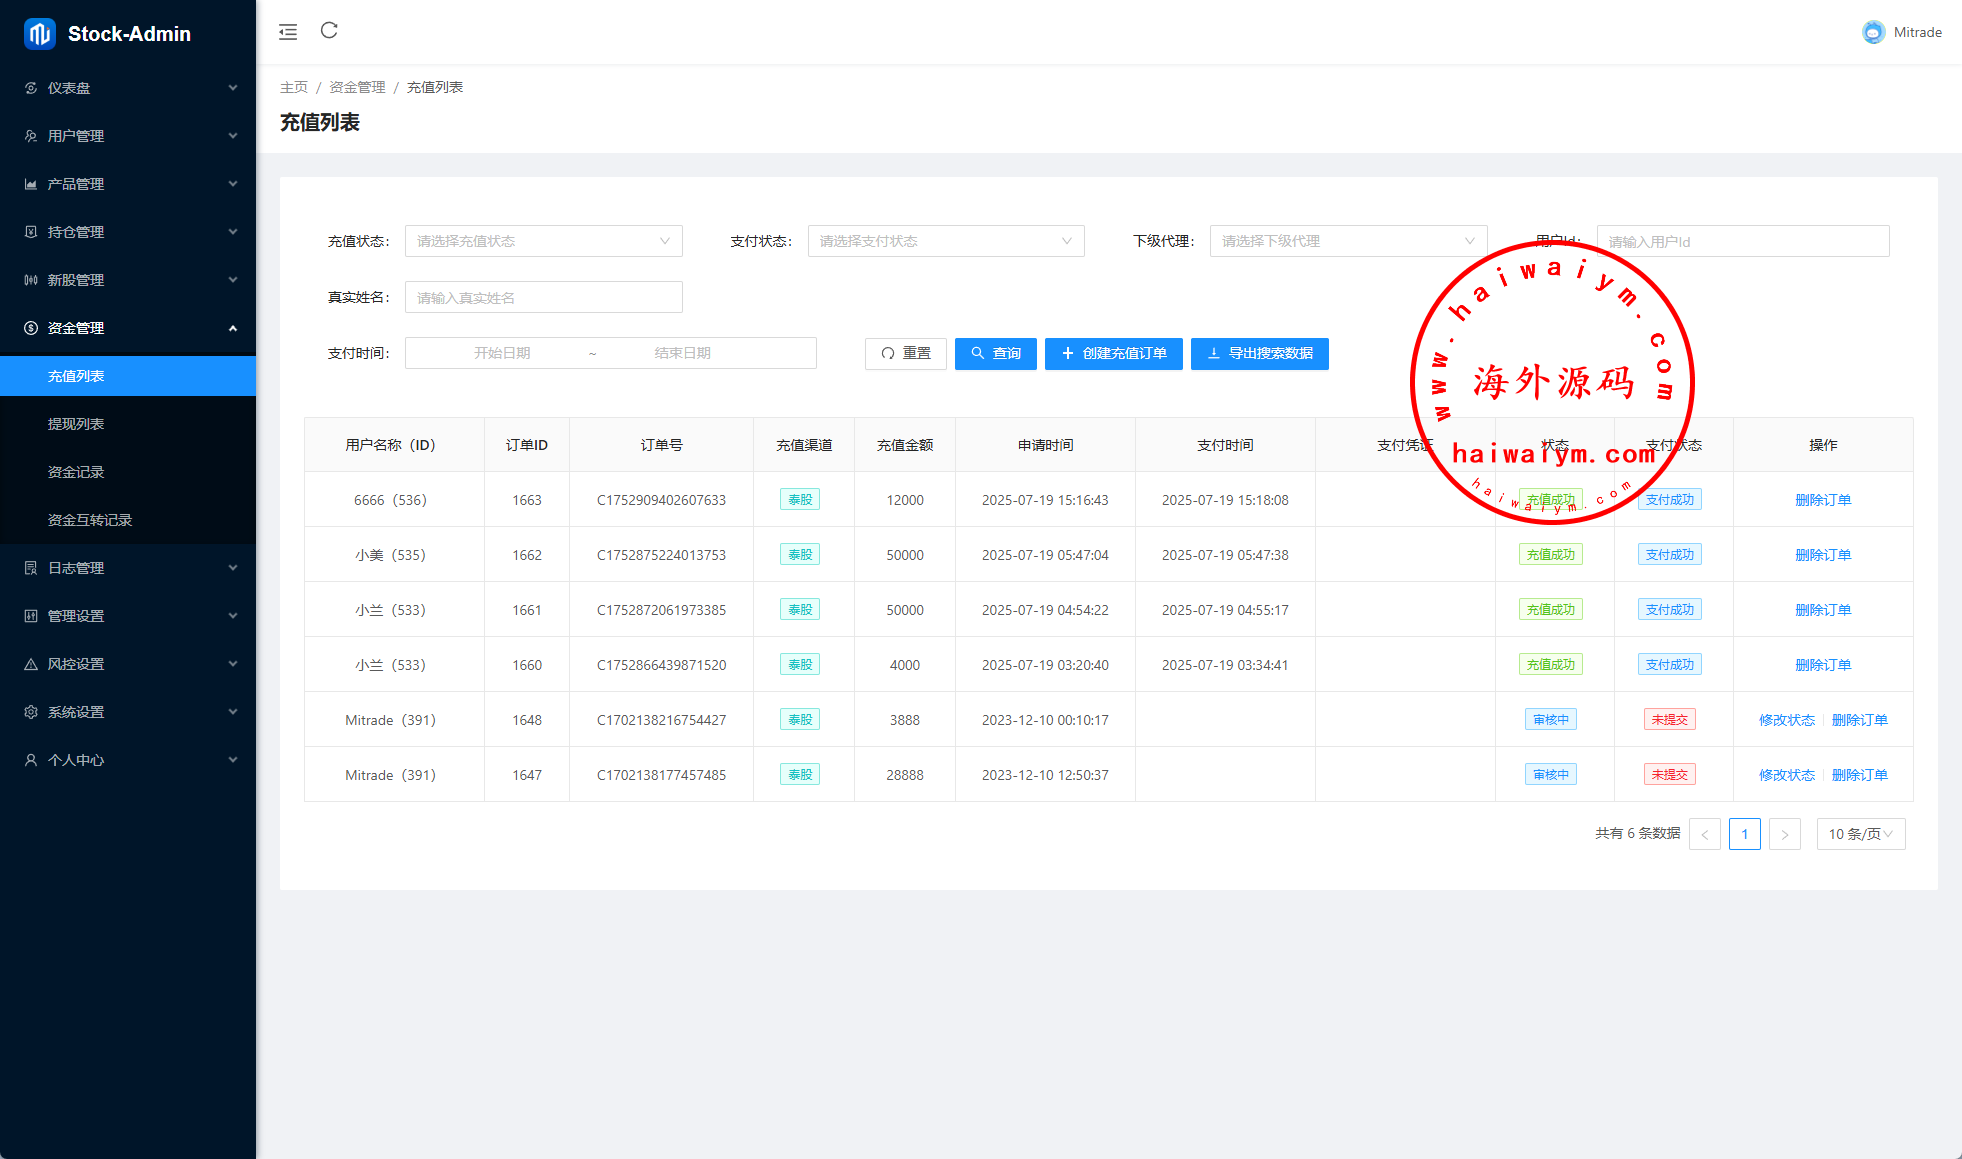Click the 开始日期 date field
This screenshot has width=1962, height=1159.
pyautogui.click(x=502, y=353)
